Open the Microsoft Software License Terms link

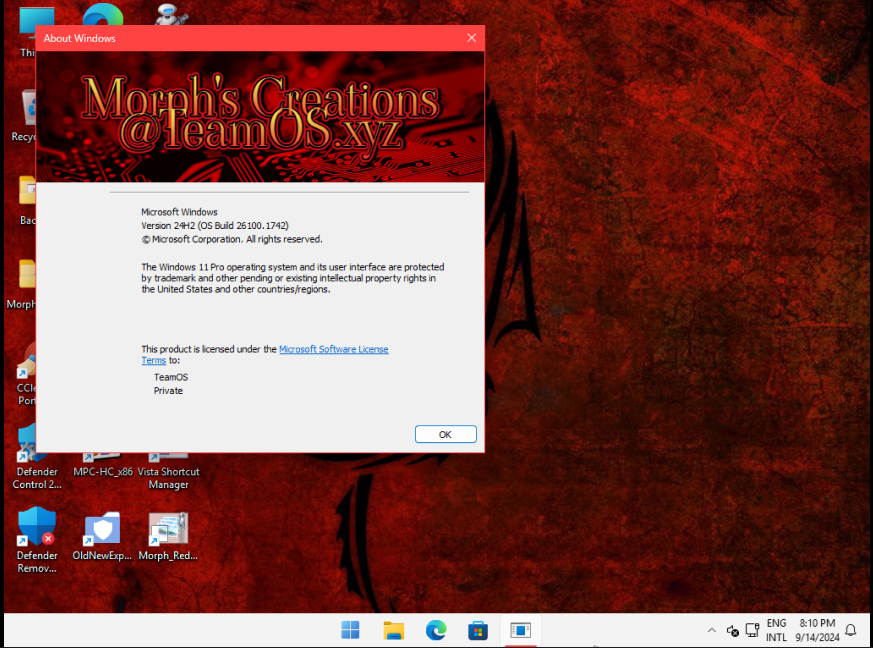point(333,349)
